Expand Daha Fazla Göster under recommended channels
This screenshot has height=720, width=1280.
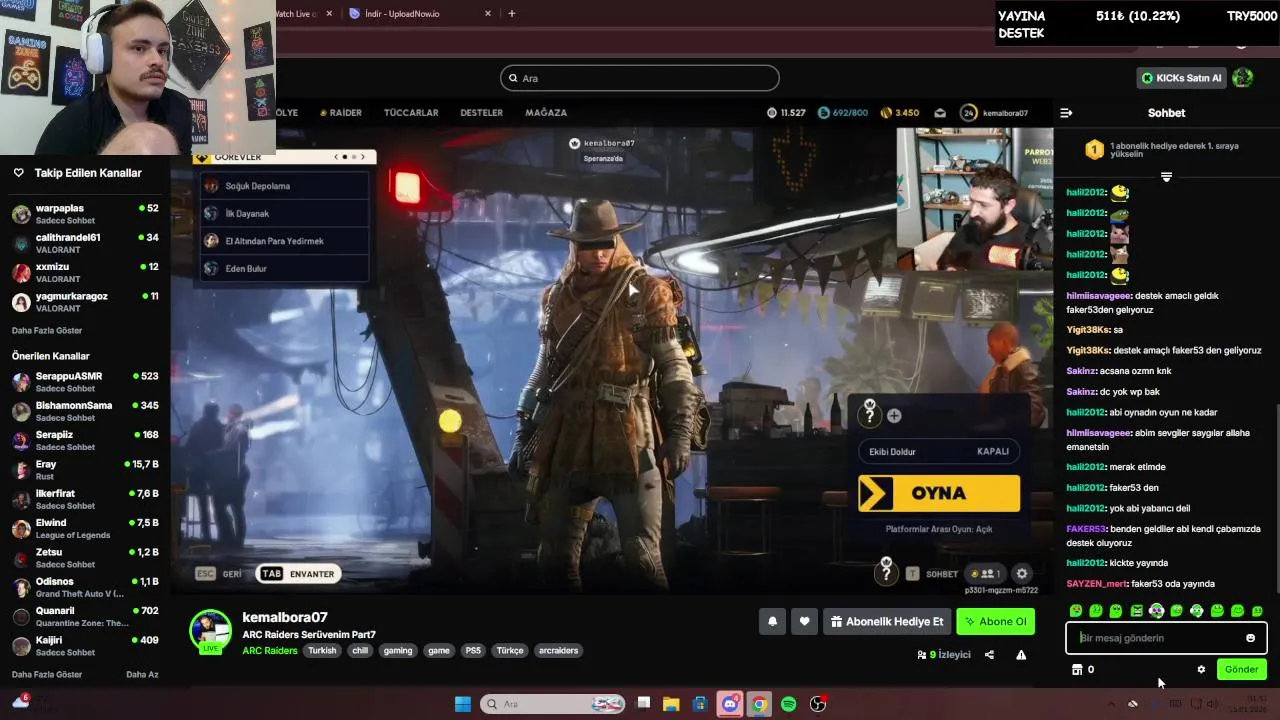[47, 675]
